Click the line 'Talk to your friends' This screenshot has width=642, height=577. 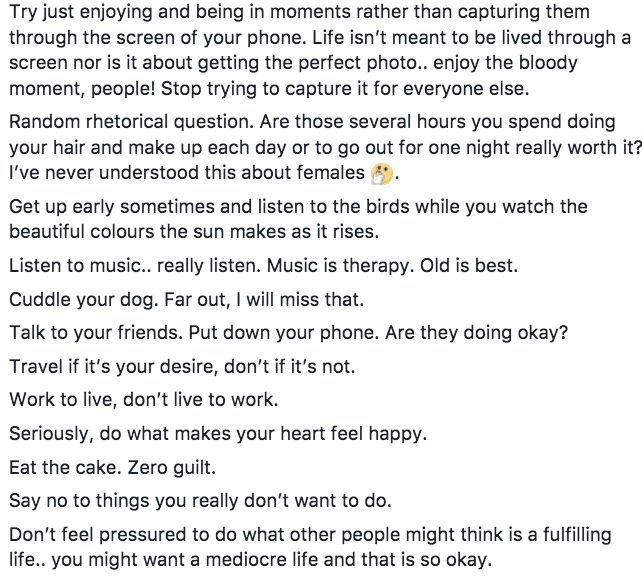(289, 333)
